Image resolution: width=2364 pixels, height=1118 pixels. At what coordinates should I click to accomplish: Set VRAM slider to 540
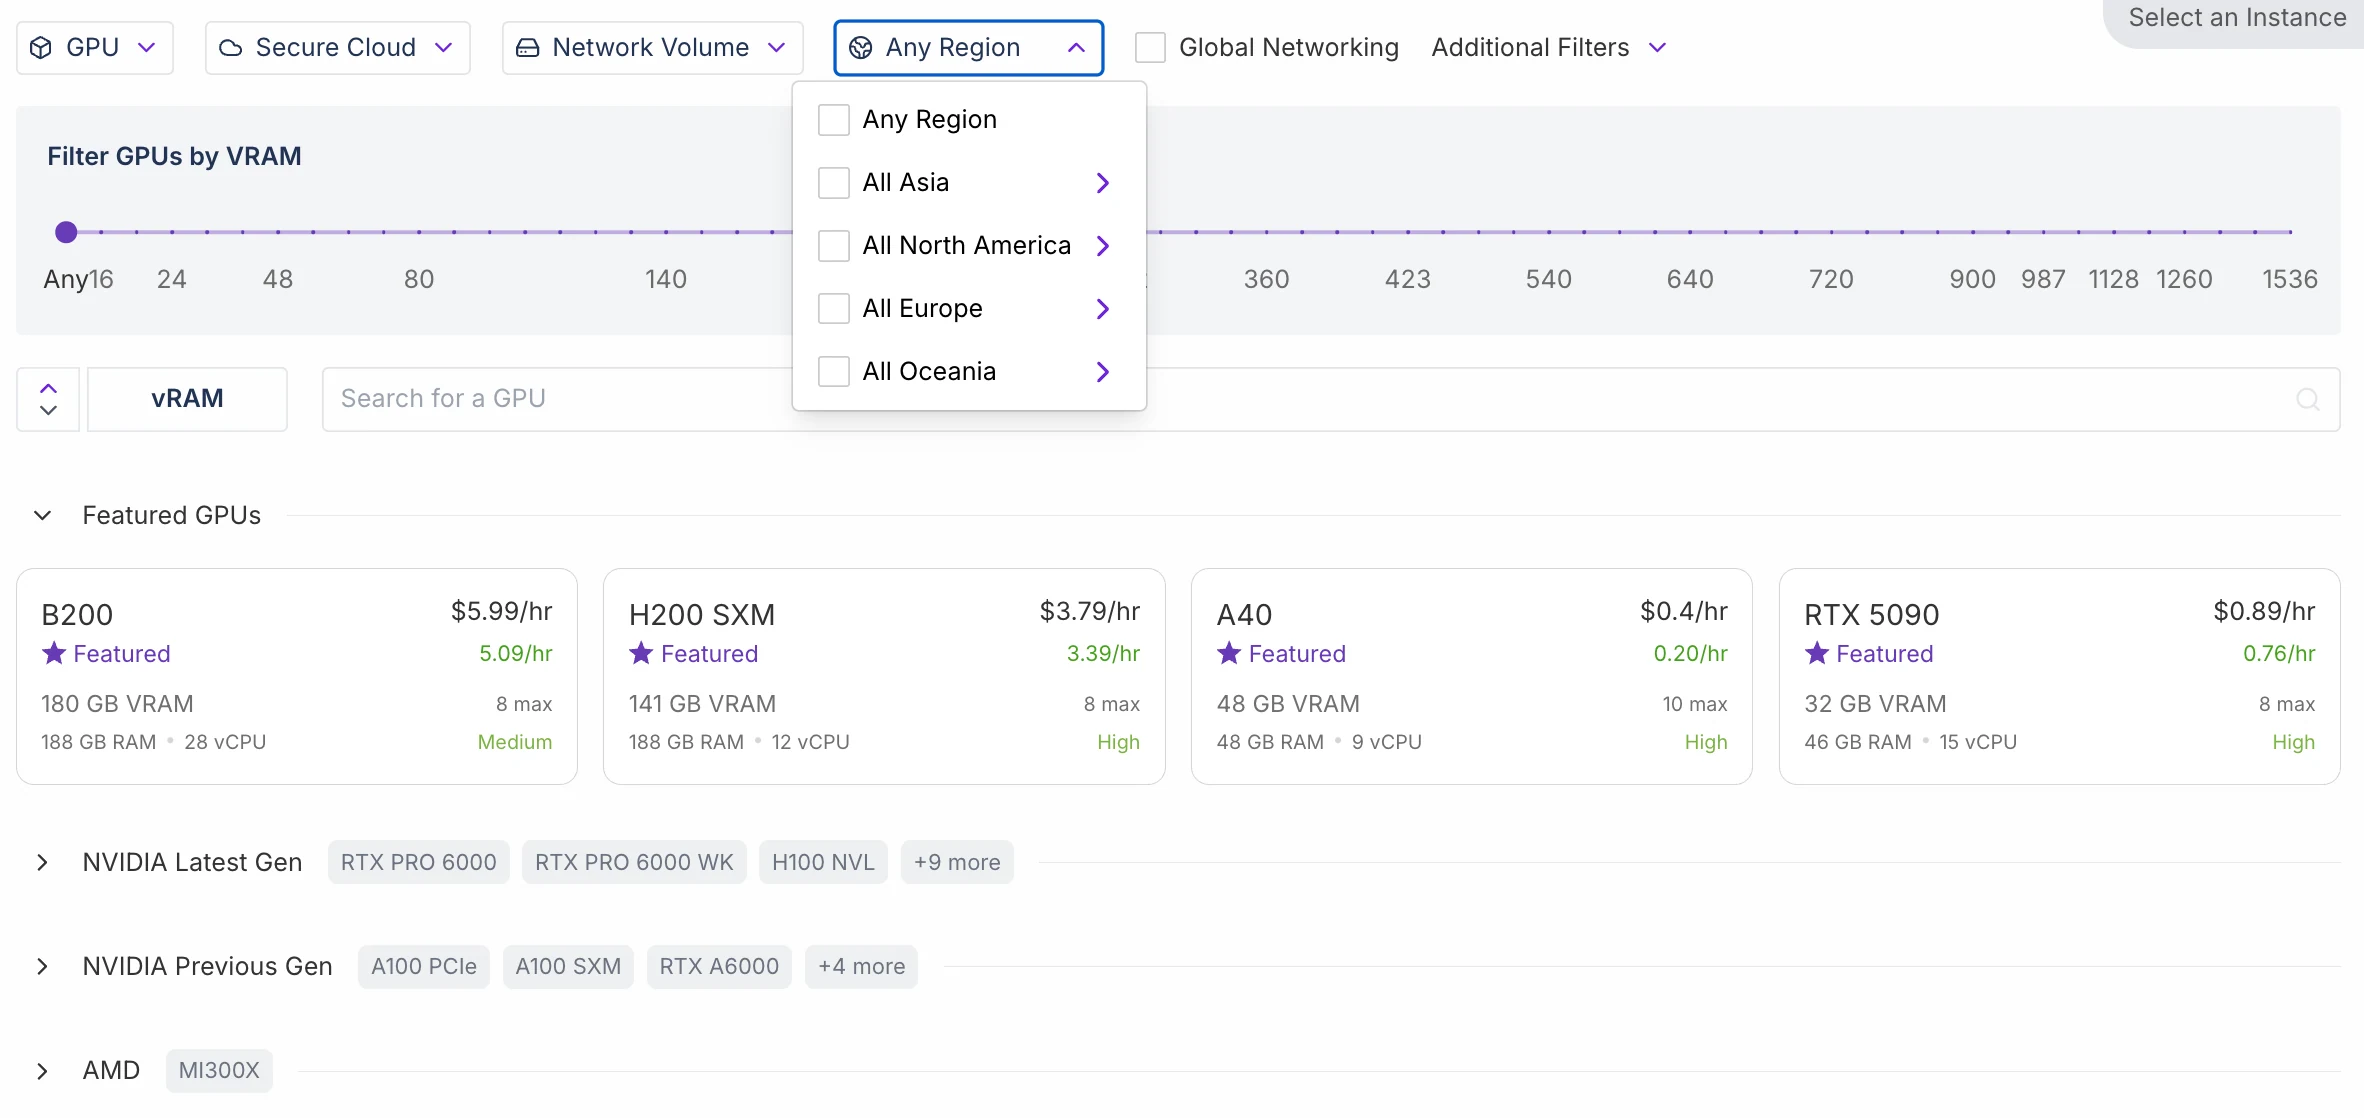pyautogui.click(x=1549, y=233)
